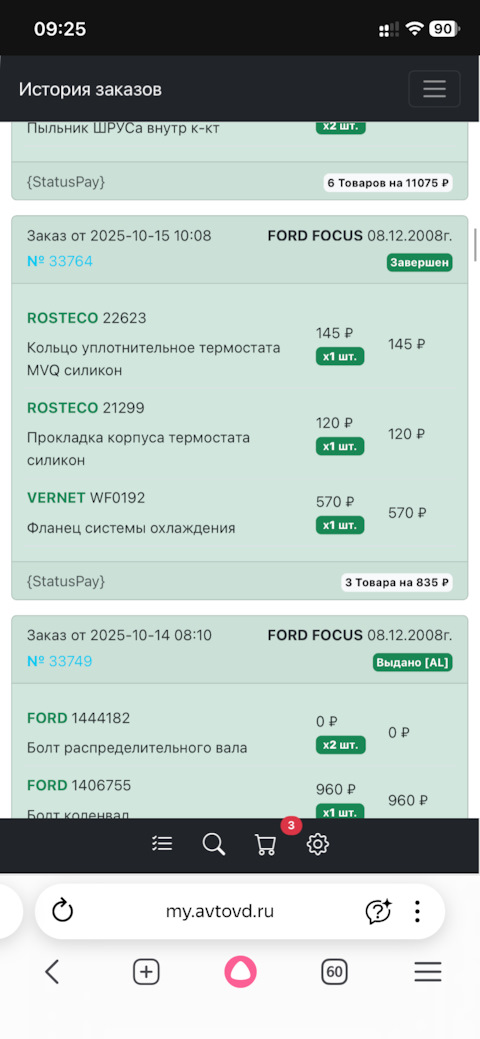Screen dimensions: 480x1039
Task: Tap the browser AI assistant chat icon
Action: tap(379, 912)
